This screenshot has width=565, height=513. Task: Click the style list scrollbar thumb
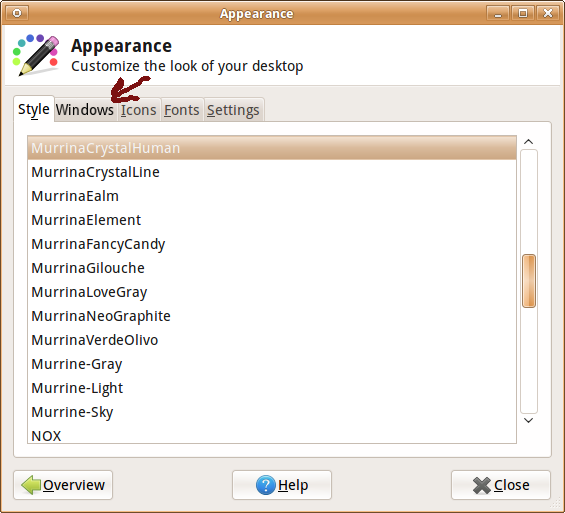point(529,281)
